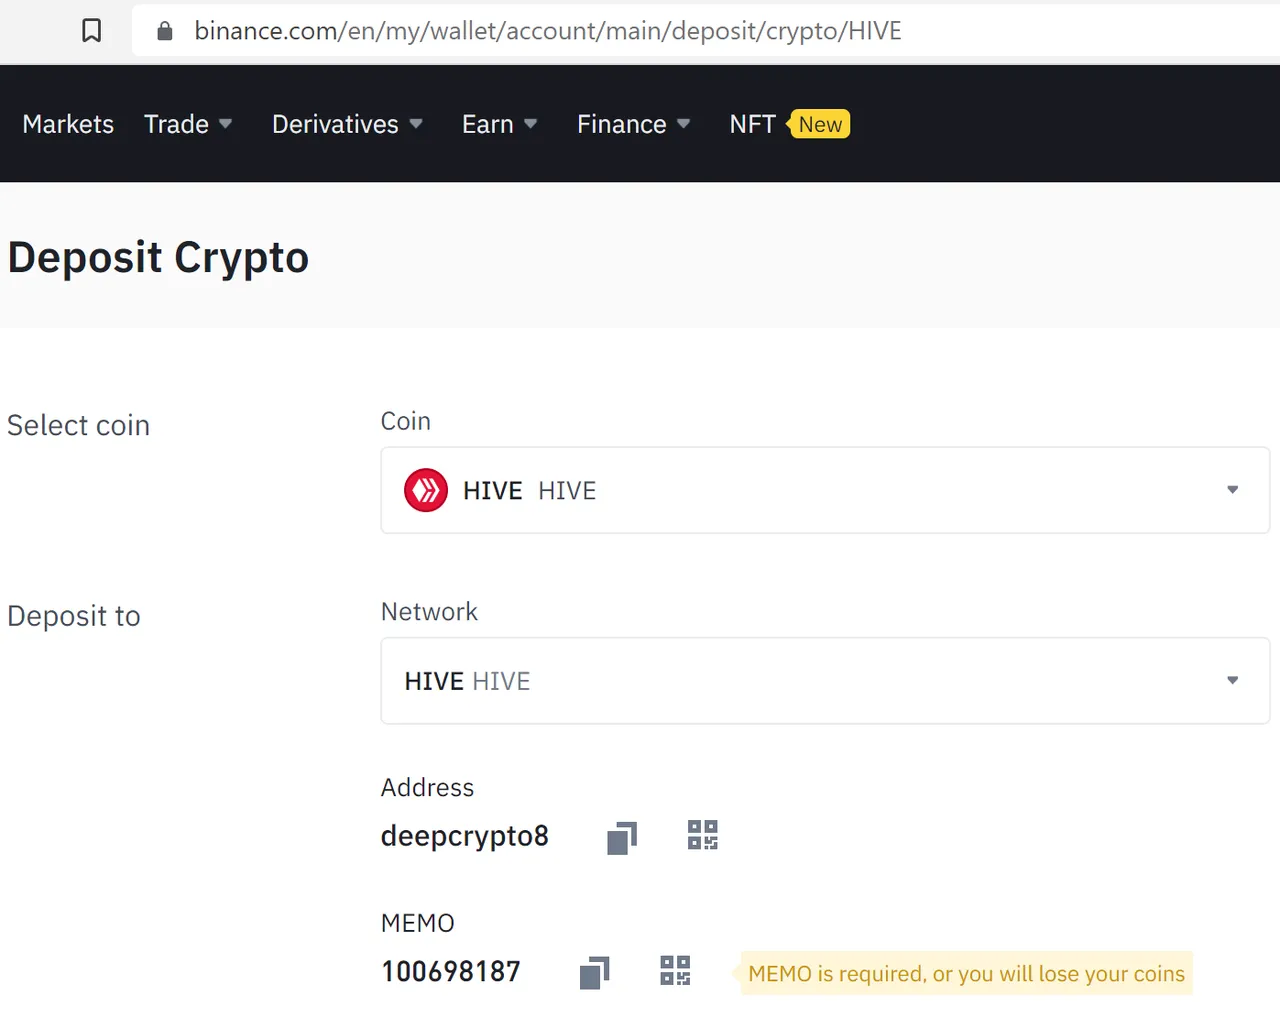Click the browser bookmark icon
Viewport: 1280px width, 1028px height.
pyautogui.click(x=91, y=31)
